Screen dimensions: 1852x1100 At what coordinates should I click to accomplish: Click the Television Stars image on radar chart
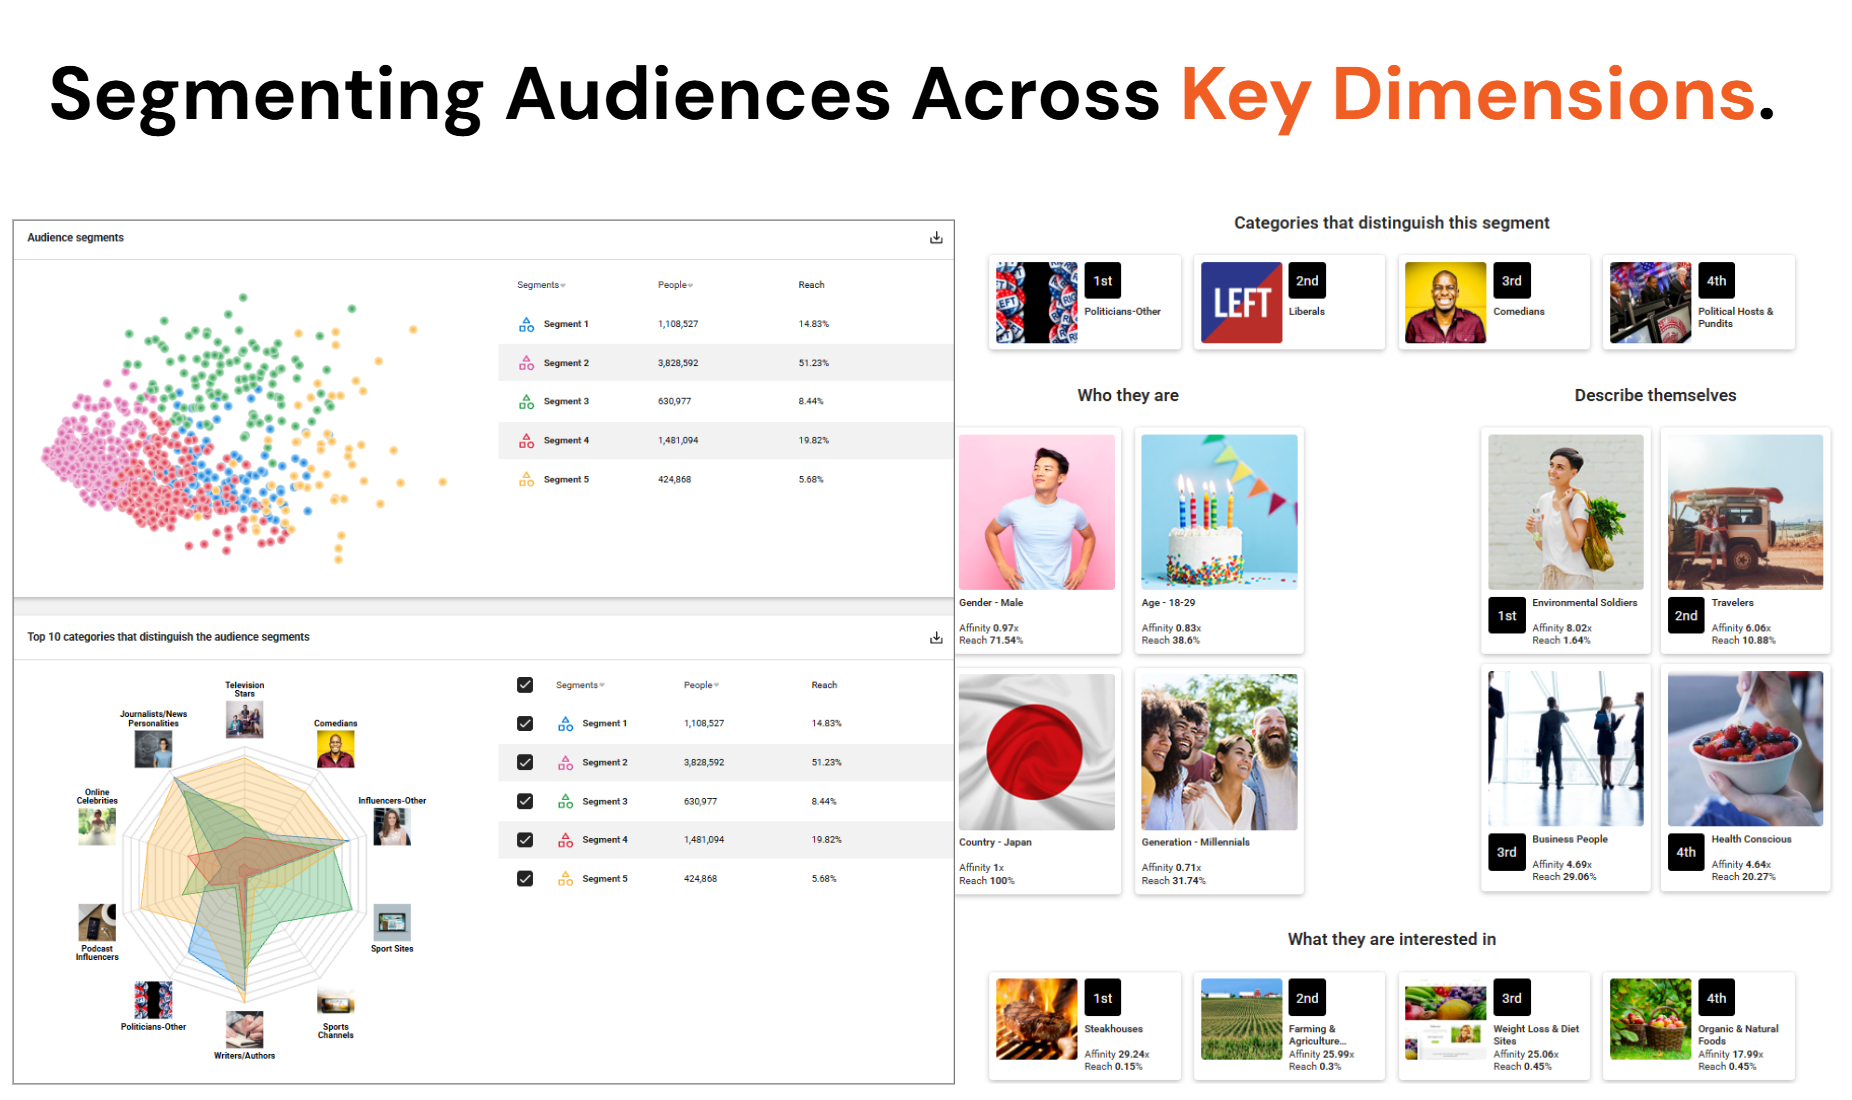click(x=244, y=719)
